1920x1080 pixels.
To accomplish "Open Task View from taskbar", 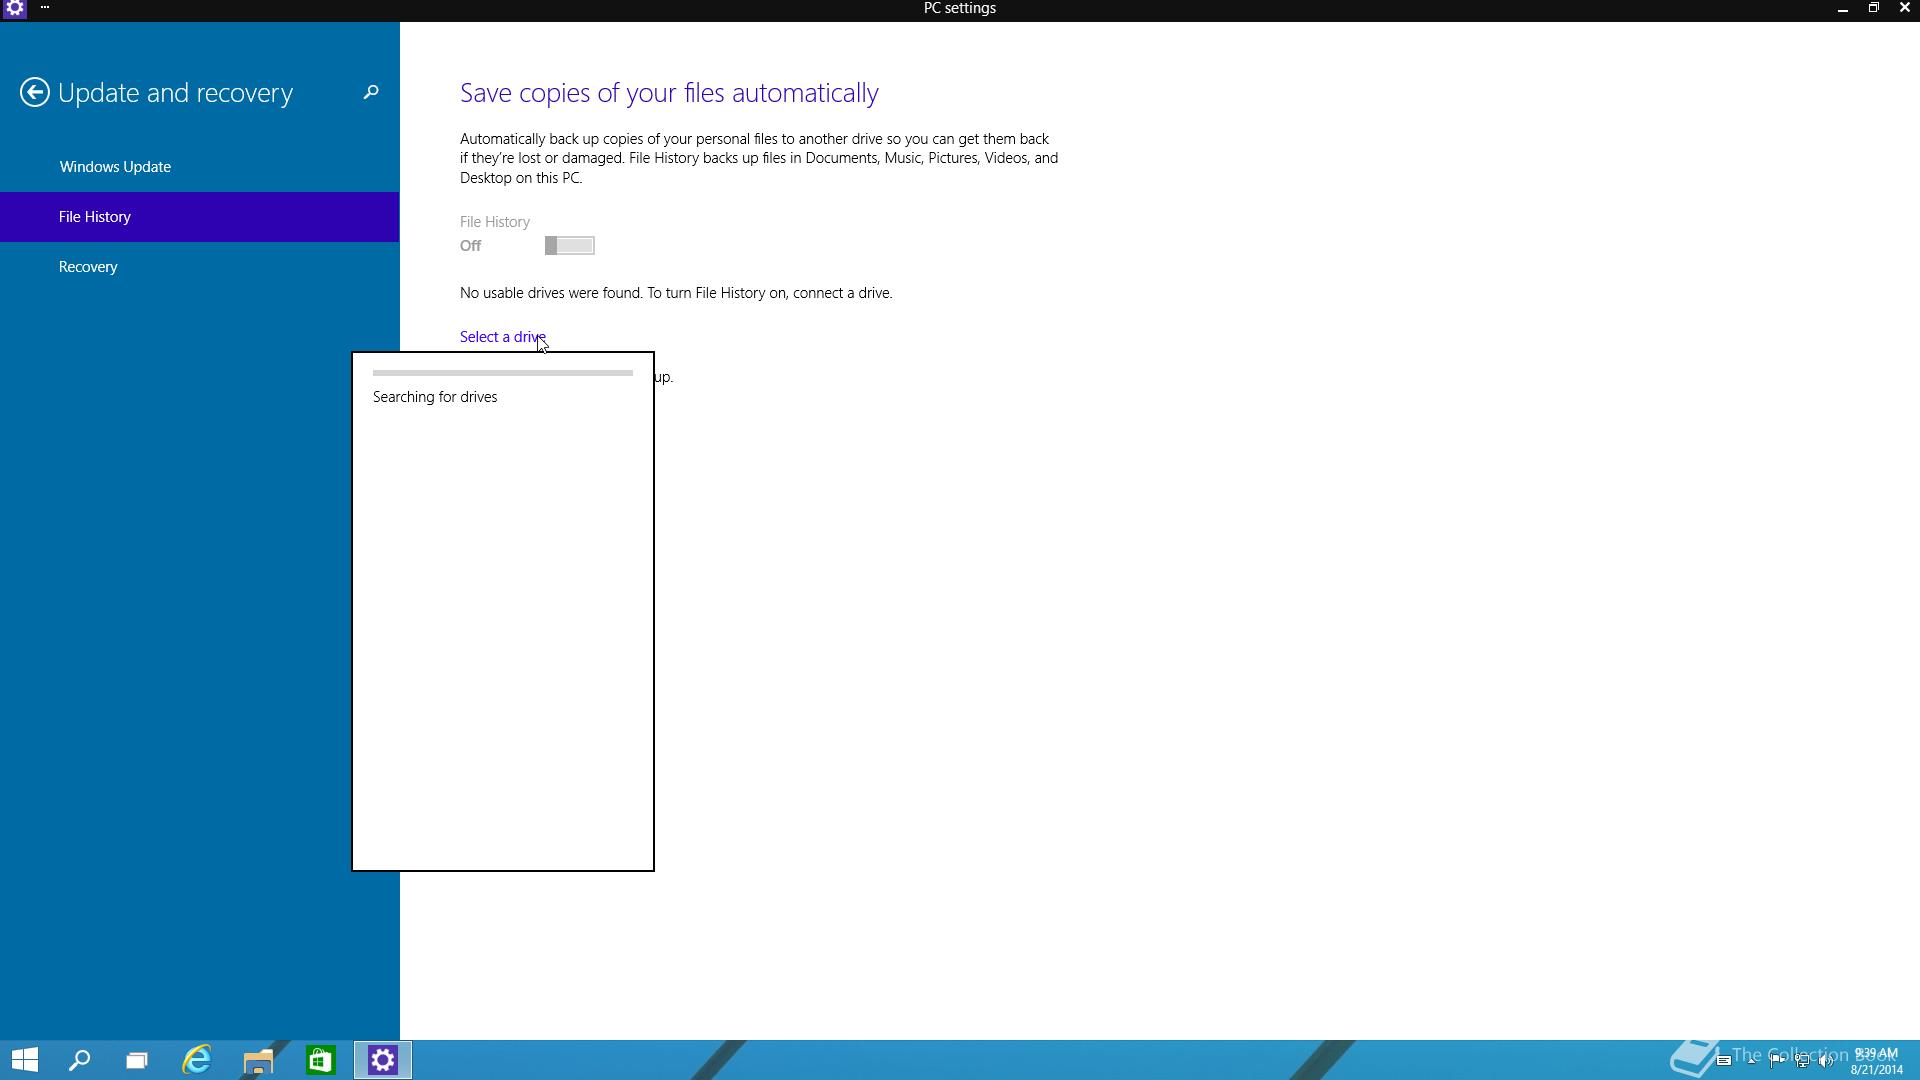I will point(137,1060).
